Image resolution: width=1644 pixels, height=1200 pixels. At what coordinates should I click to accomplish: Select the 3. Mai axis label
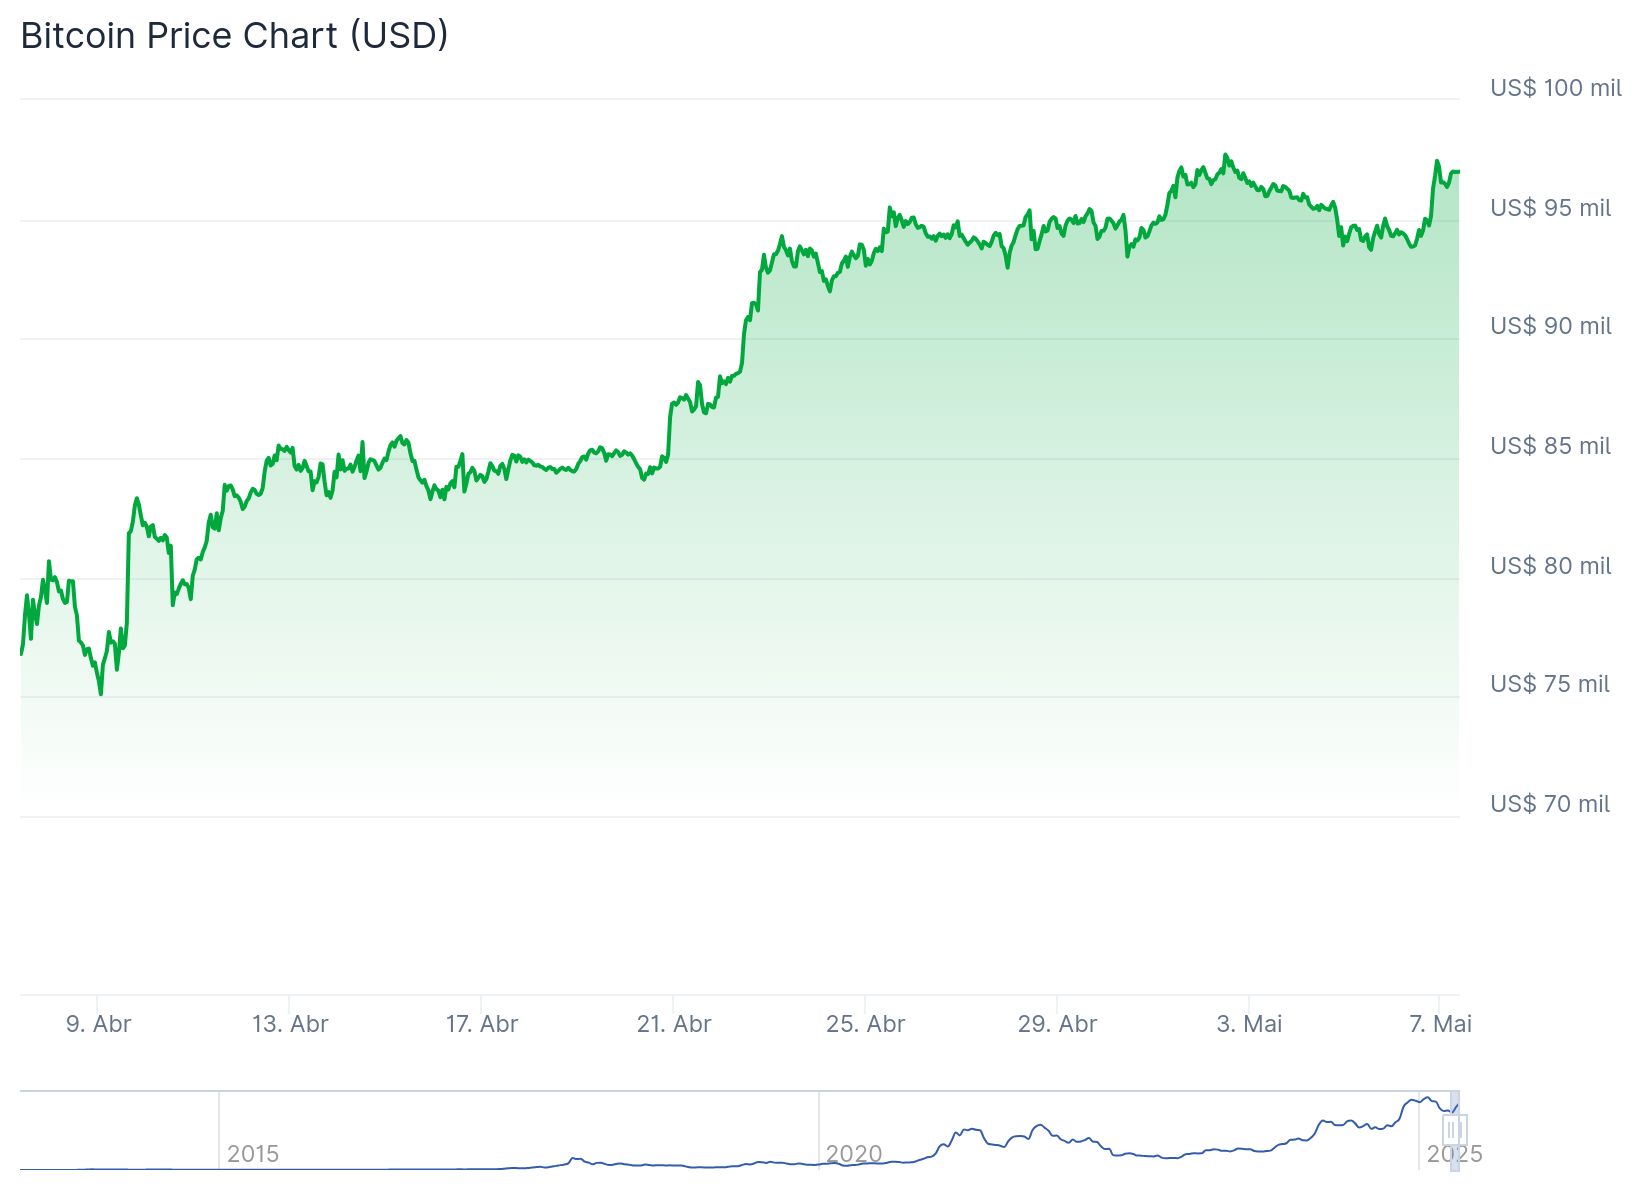click(x=1249, y=1024)
